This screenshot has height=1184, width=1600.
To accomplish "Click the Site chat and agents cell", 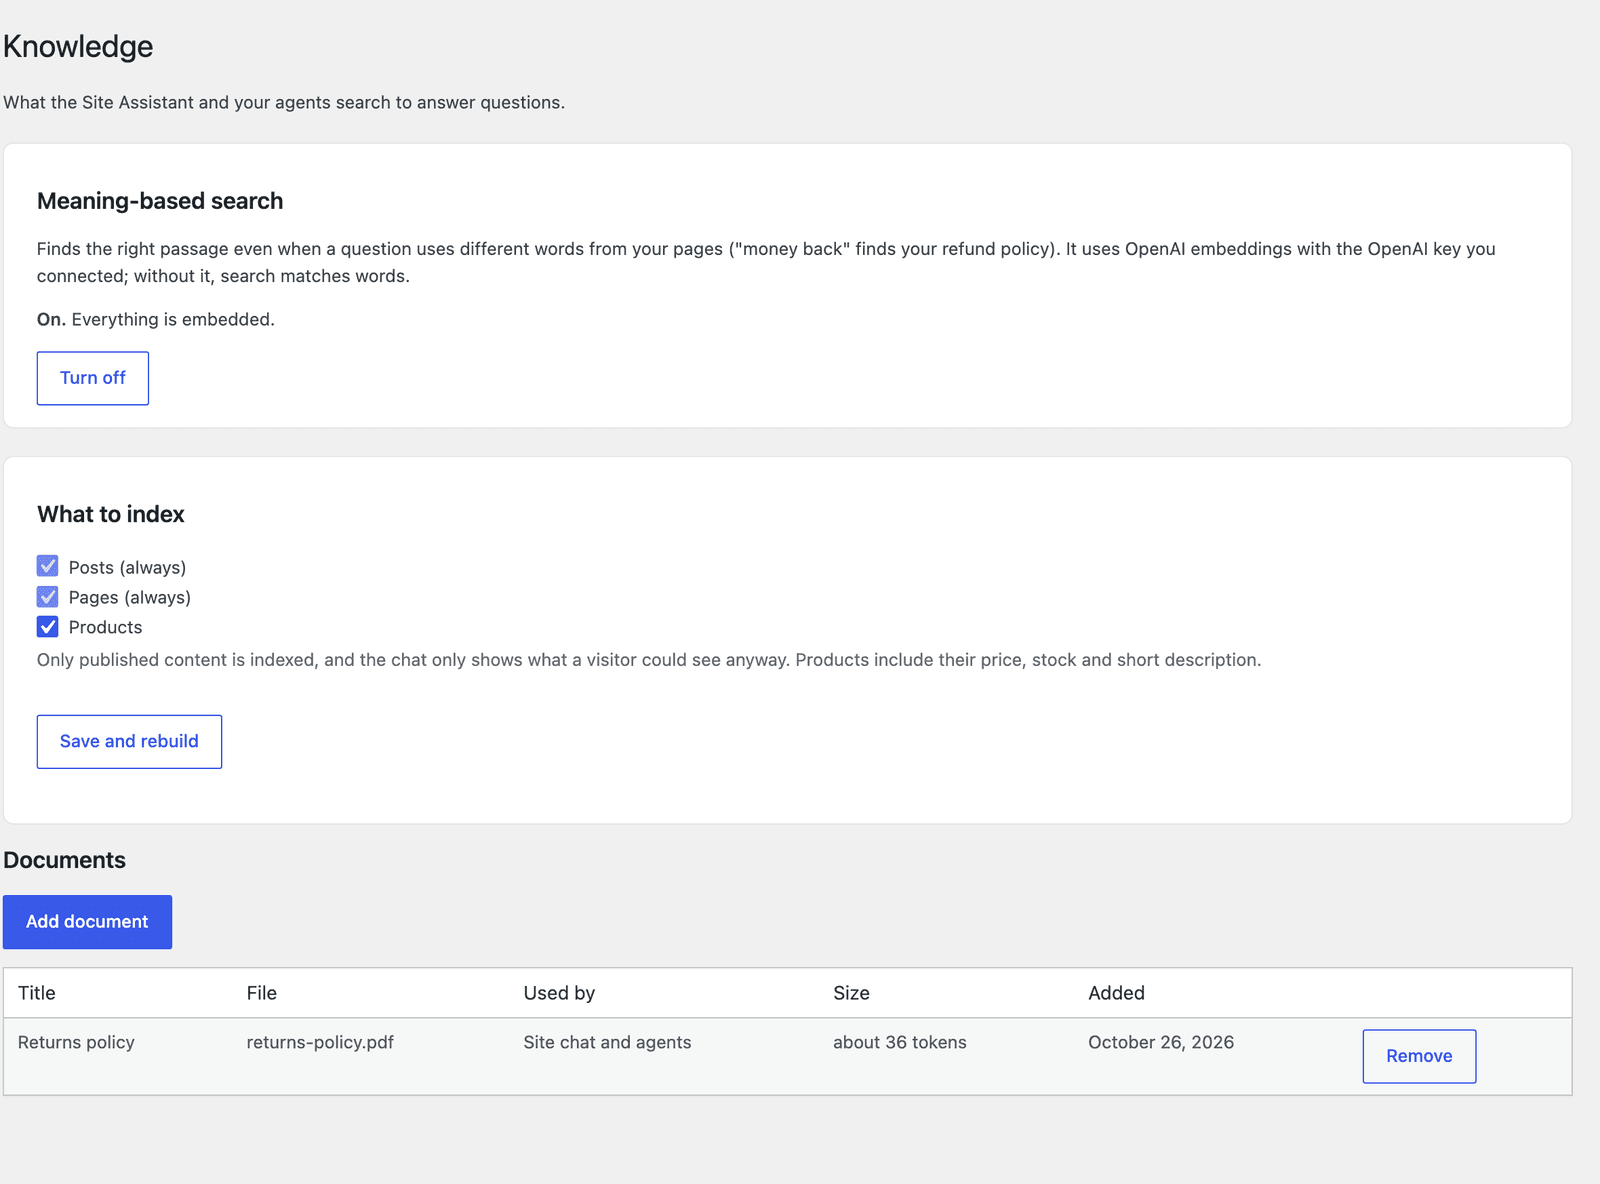I will [x=607, y=1042].
